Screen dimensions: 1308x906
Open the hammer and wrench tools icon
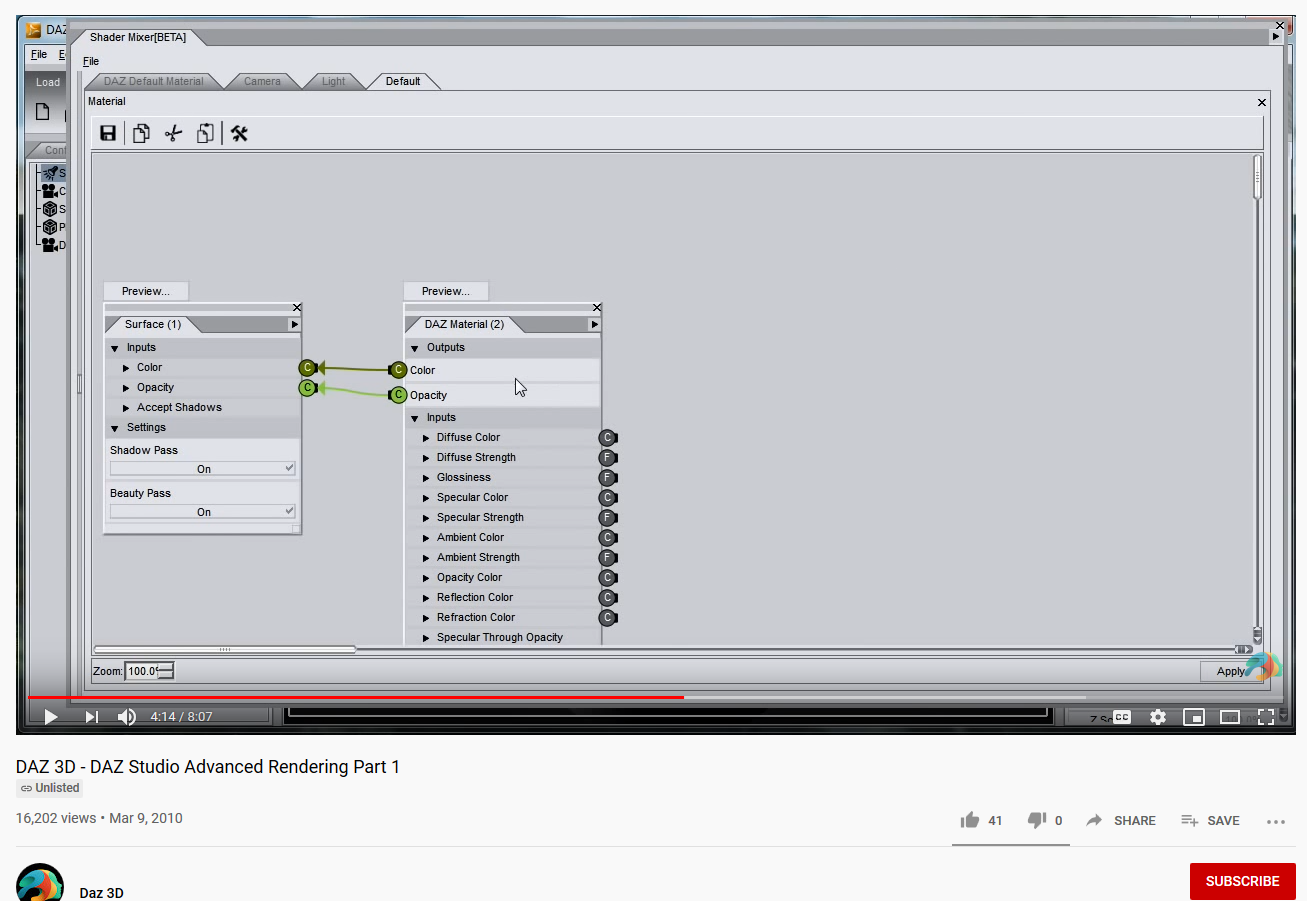(x=239, y=133)
